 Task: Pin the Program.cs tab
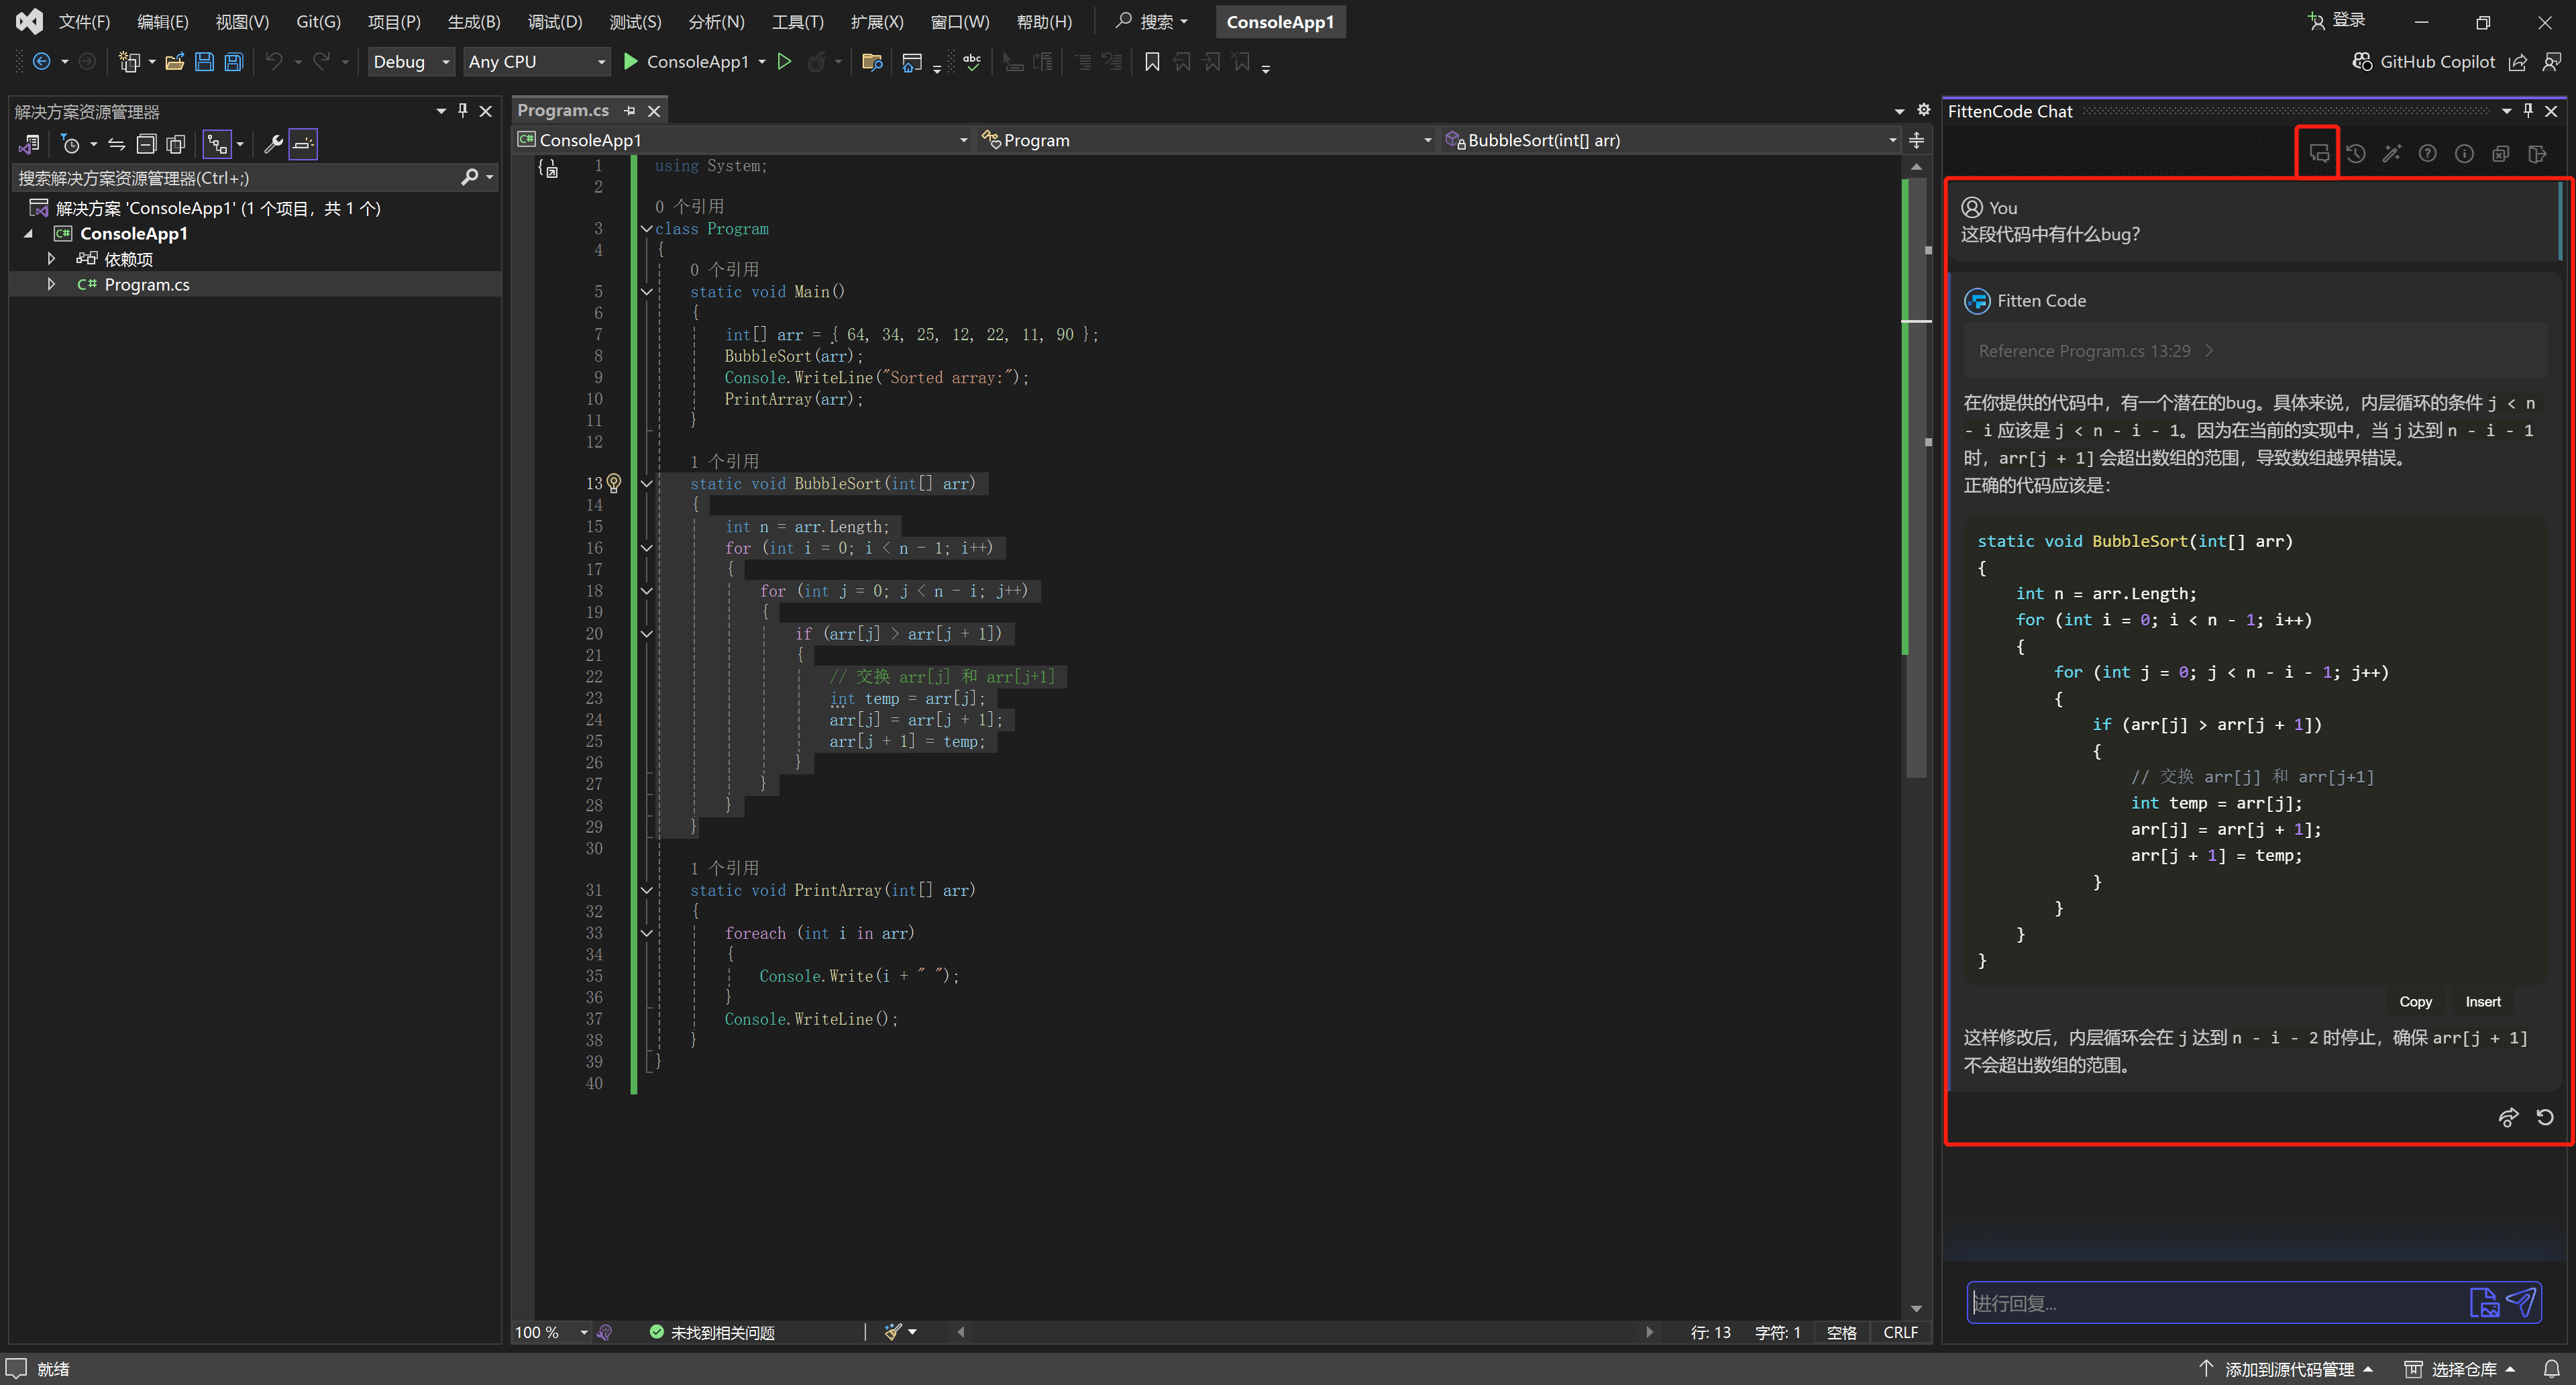click(x=630, y=111)
